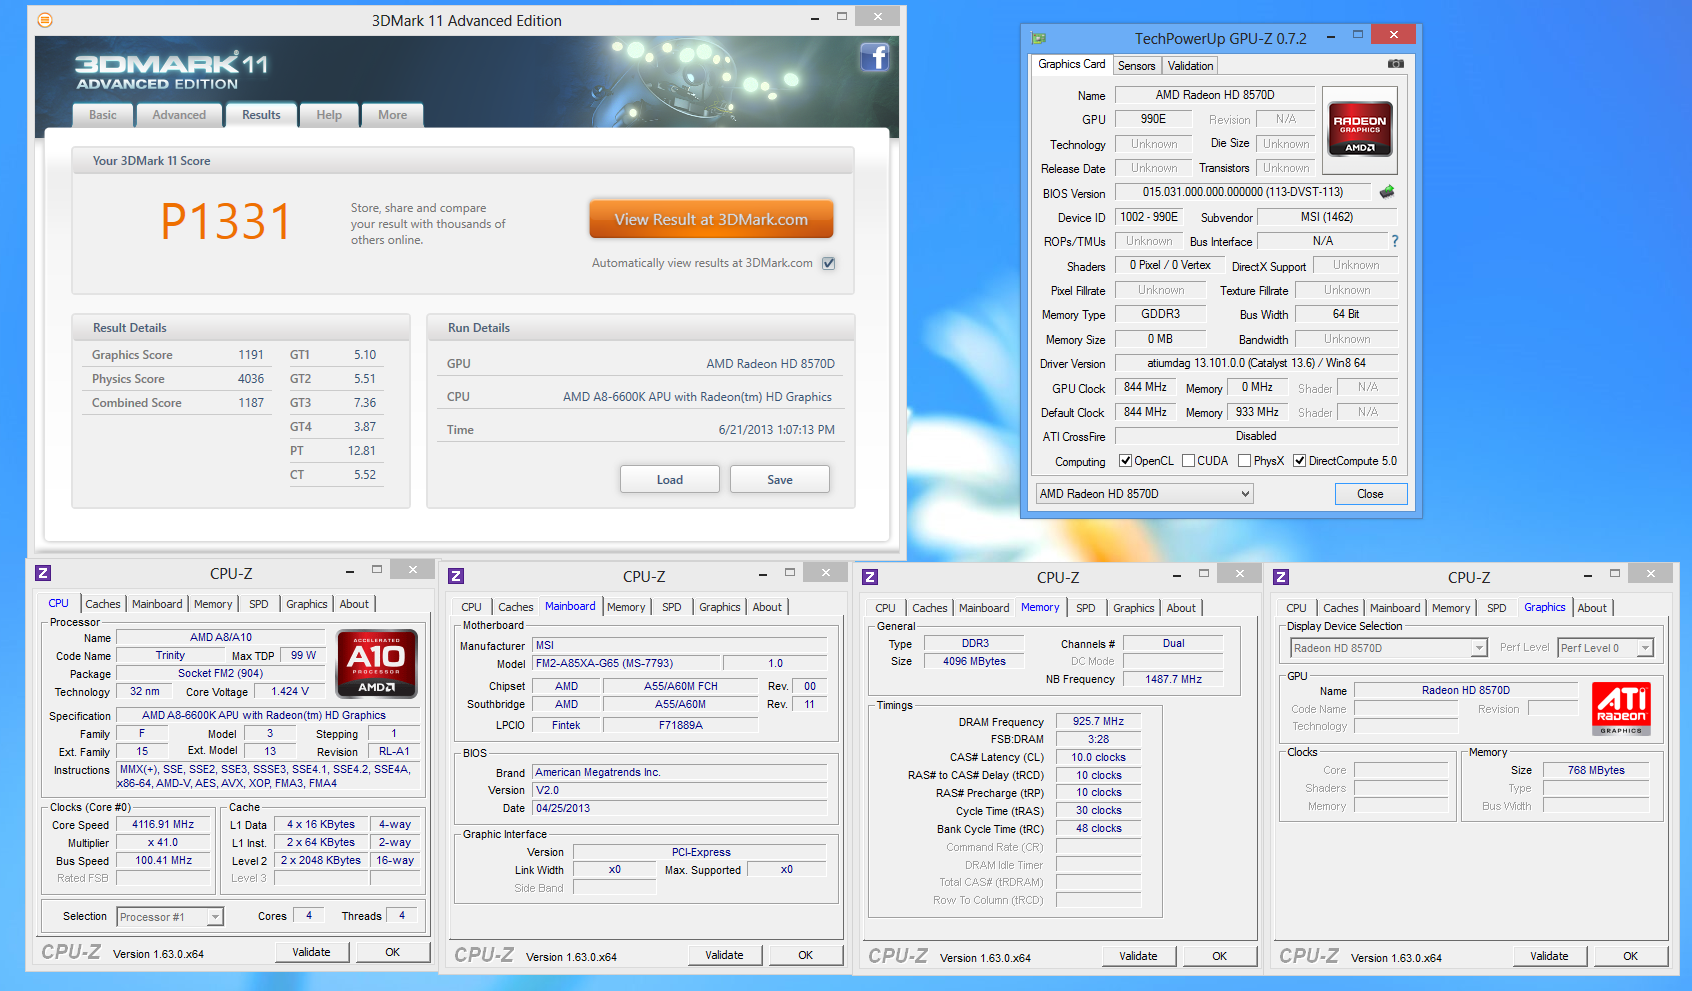Click the GT3 result value 7.36
This screenshot has width=1692, height=991.
[x=365, y=403]
